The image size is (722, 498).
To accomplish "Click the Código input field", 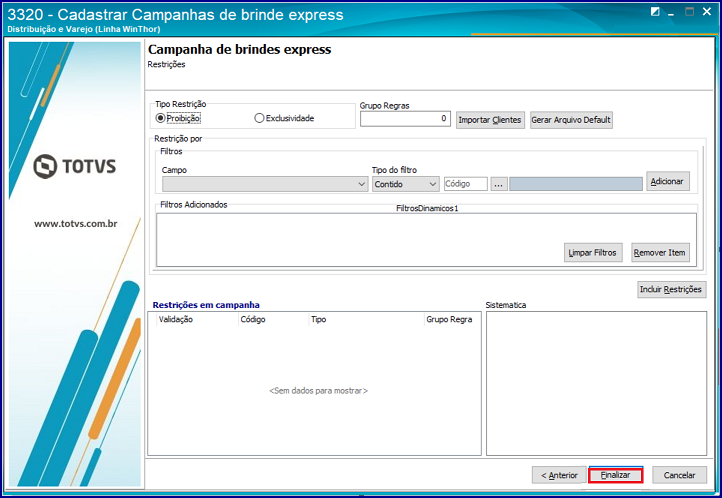I will (466, 184).
